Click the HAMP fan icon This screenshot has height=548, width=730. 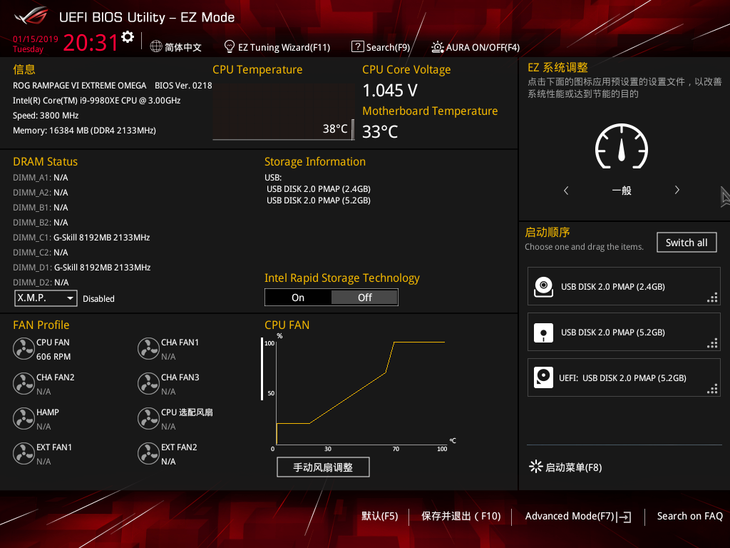pos(23,419)
